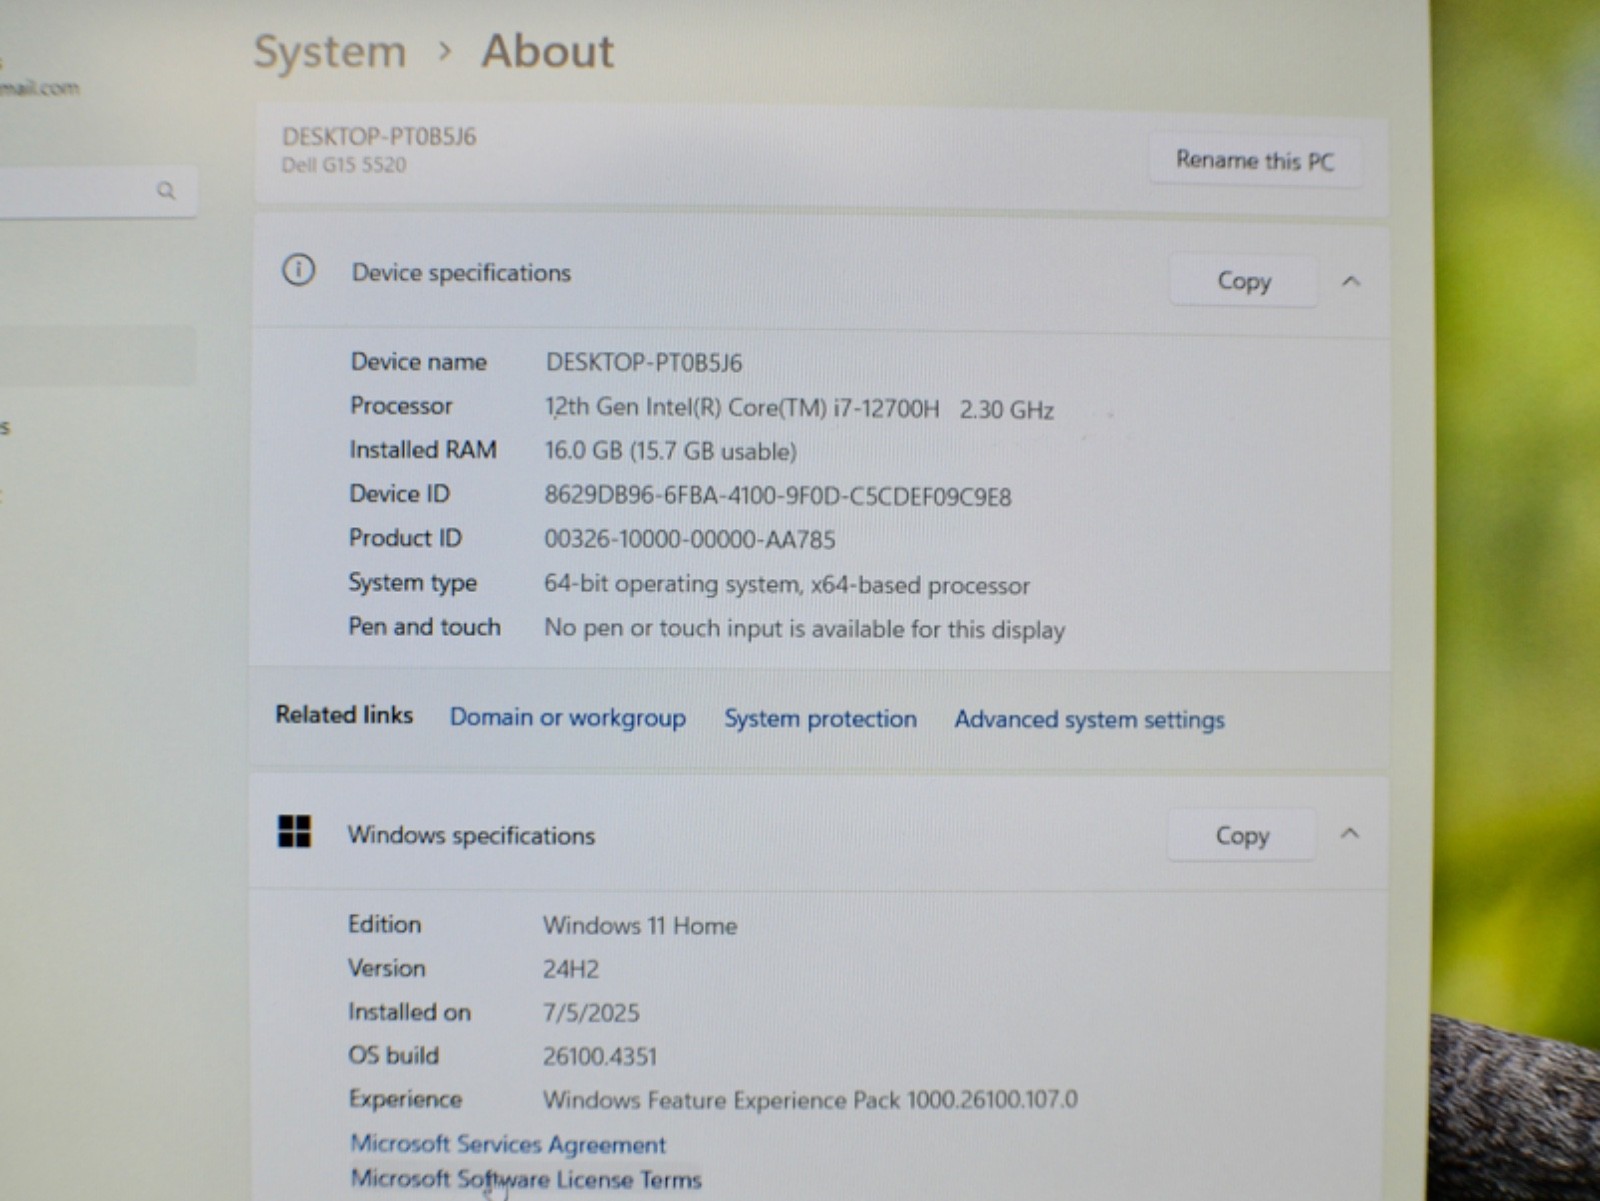This screenshot has height=1201, width=1600.
Task: Select the highlighted item in left sidebar
Action: coord(98,356)
